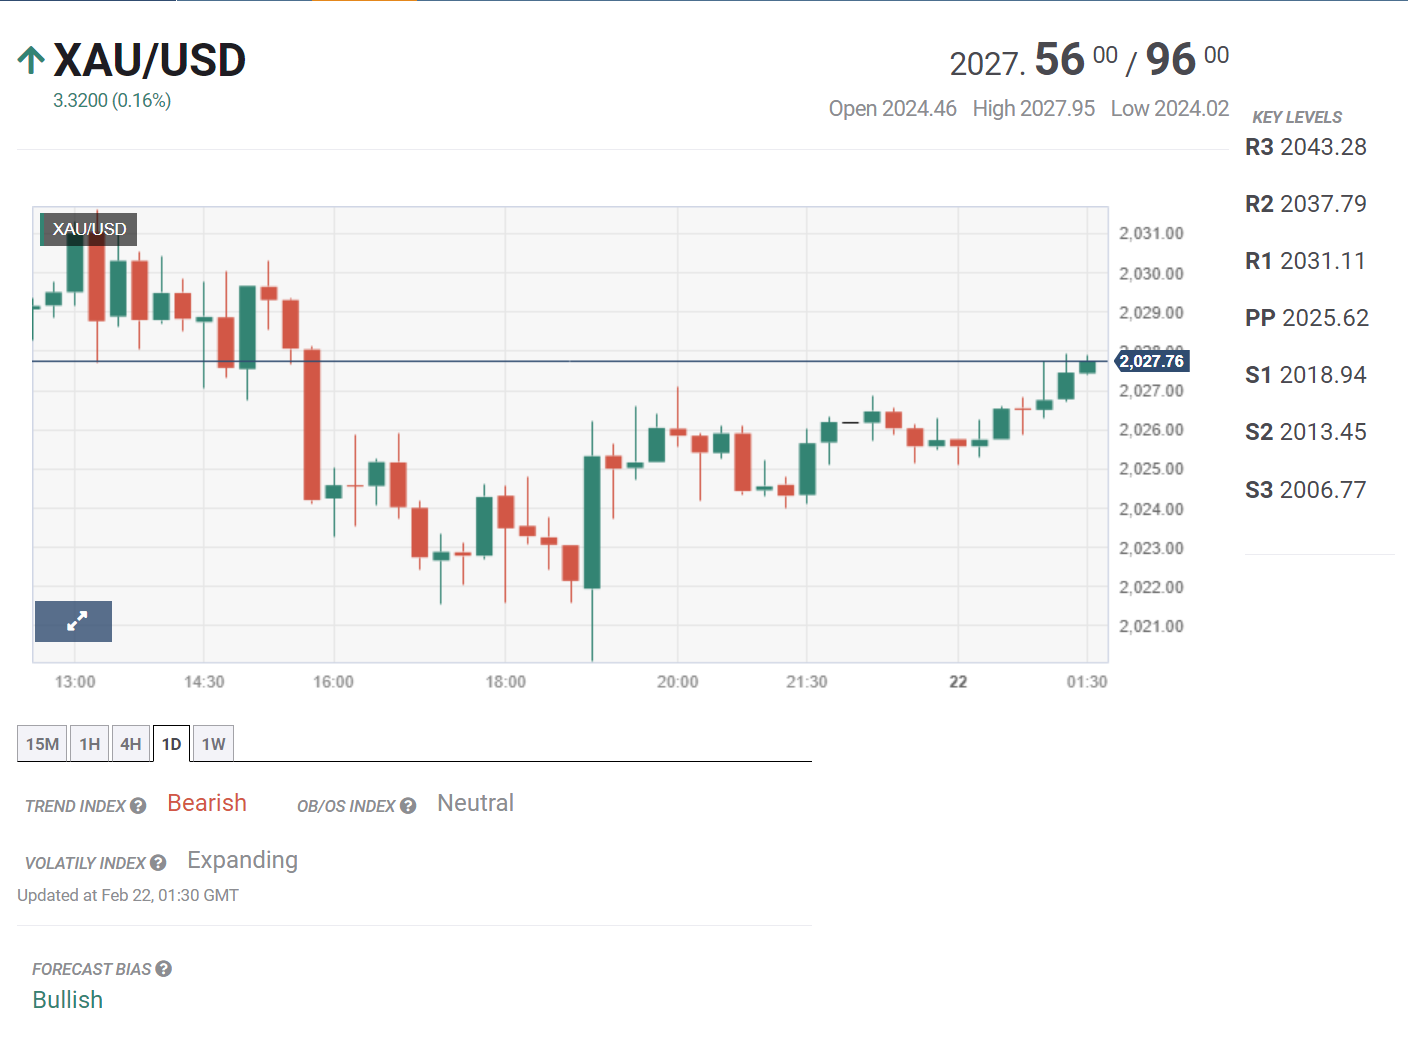This screenshot has width=1408, height=1051.
Task: Click the green up-arrow beside XAU/USD
Action: click(31, 60)
